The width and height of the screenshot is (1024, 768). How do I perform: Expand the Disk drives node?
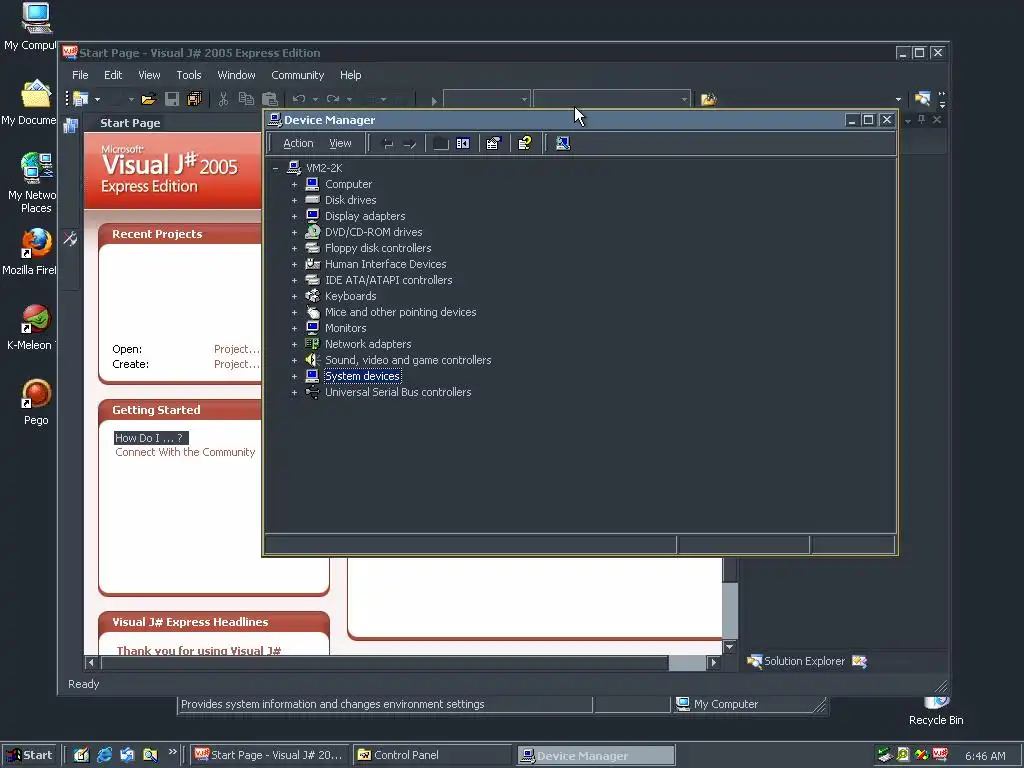pos(295,200)
